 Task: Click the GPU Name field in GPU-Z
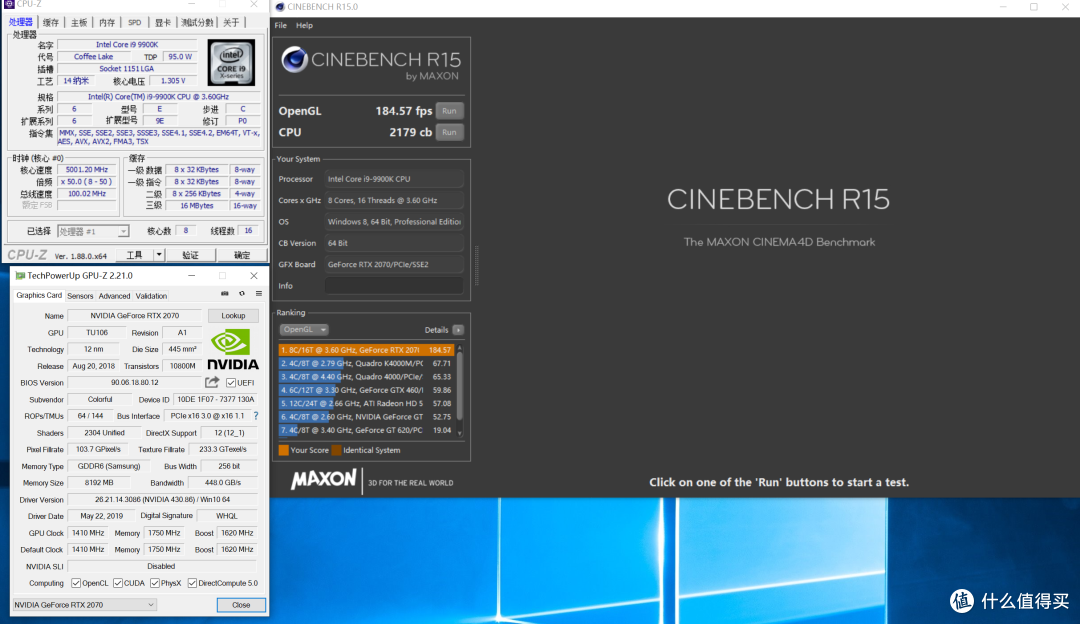[135, 315]
